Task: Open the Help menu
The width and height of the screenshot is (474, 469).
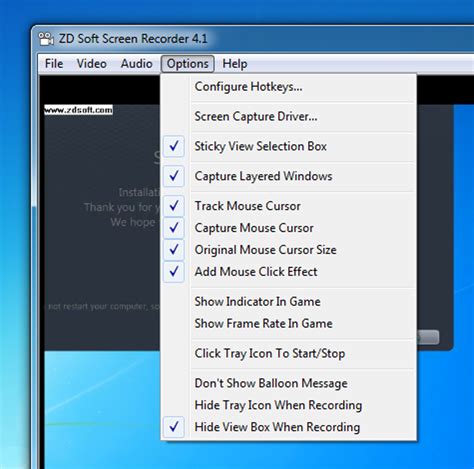Action: [235, 64]
